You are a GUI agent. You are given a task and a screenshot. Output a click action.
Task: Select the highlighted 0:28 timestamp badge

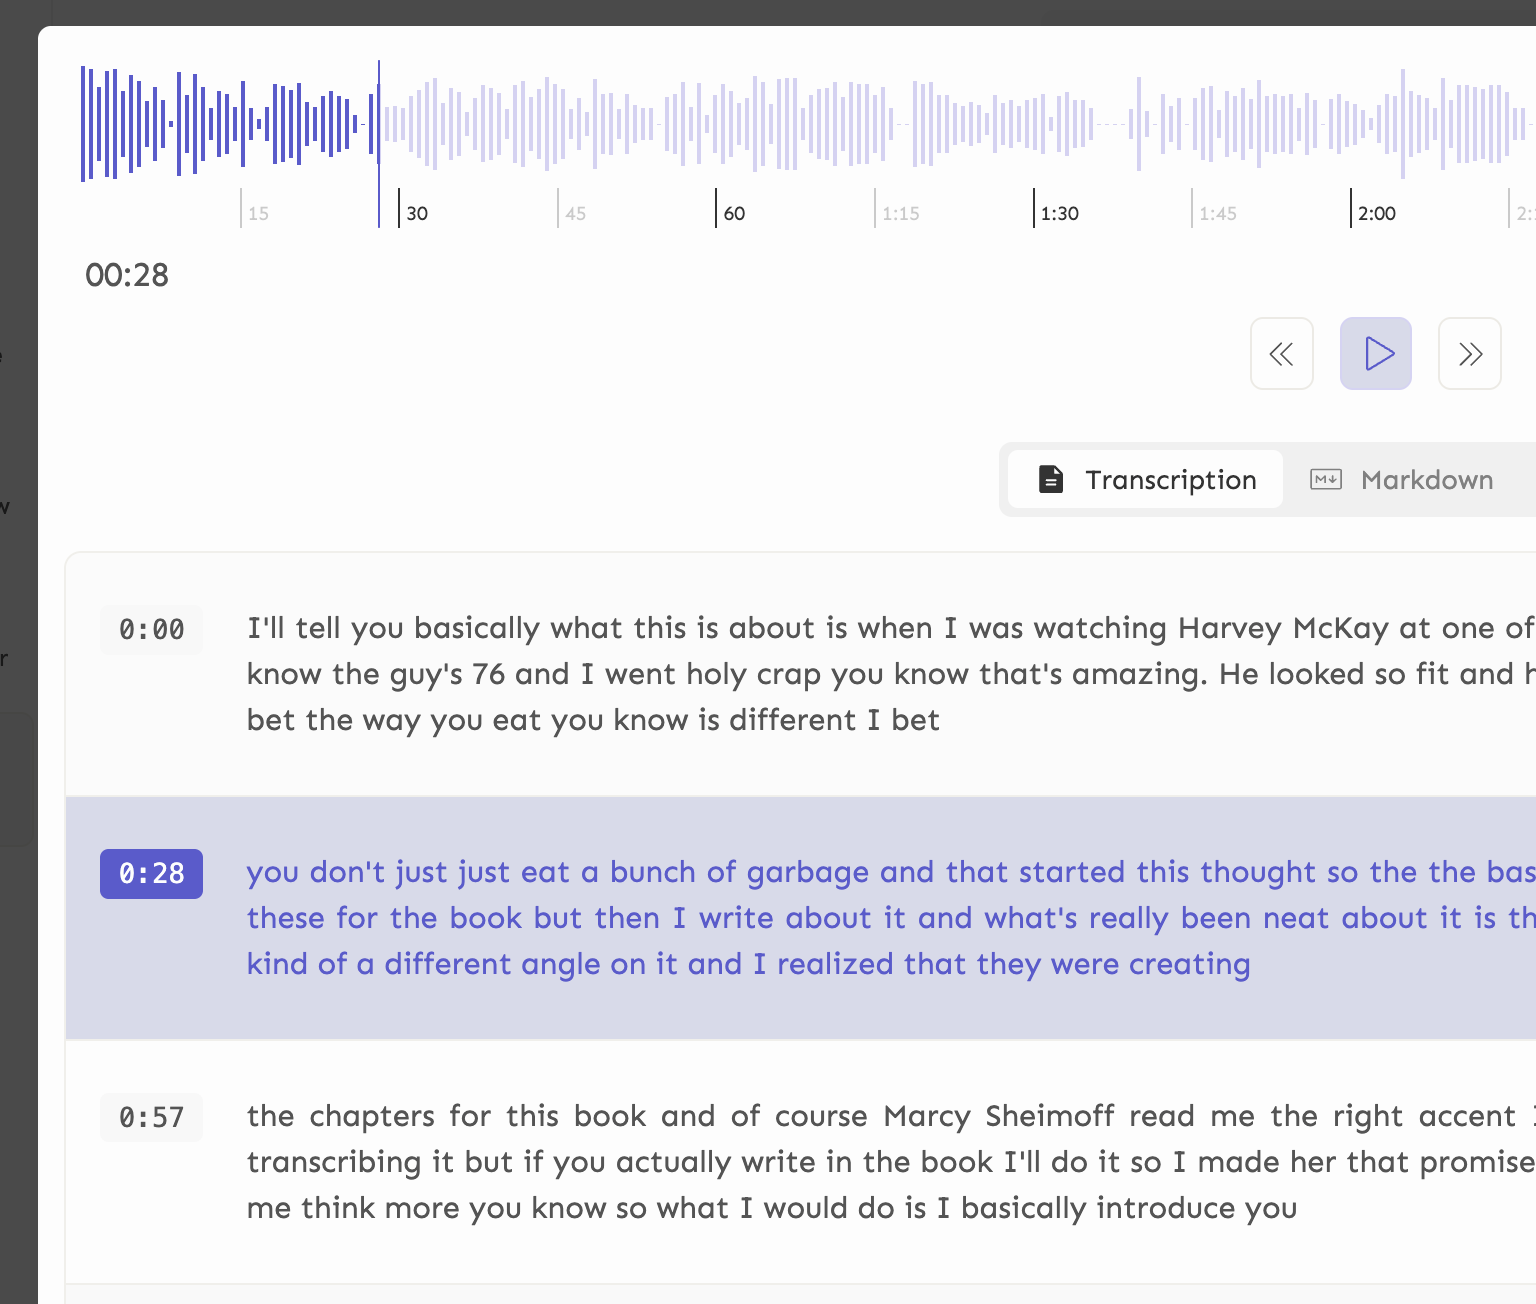151,874
